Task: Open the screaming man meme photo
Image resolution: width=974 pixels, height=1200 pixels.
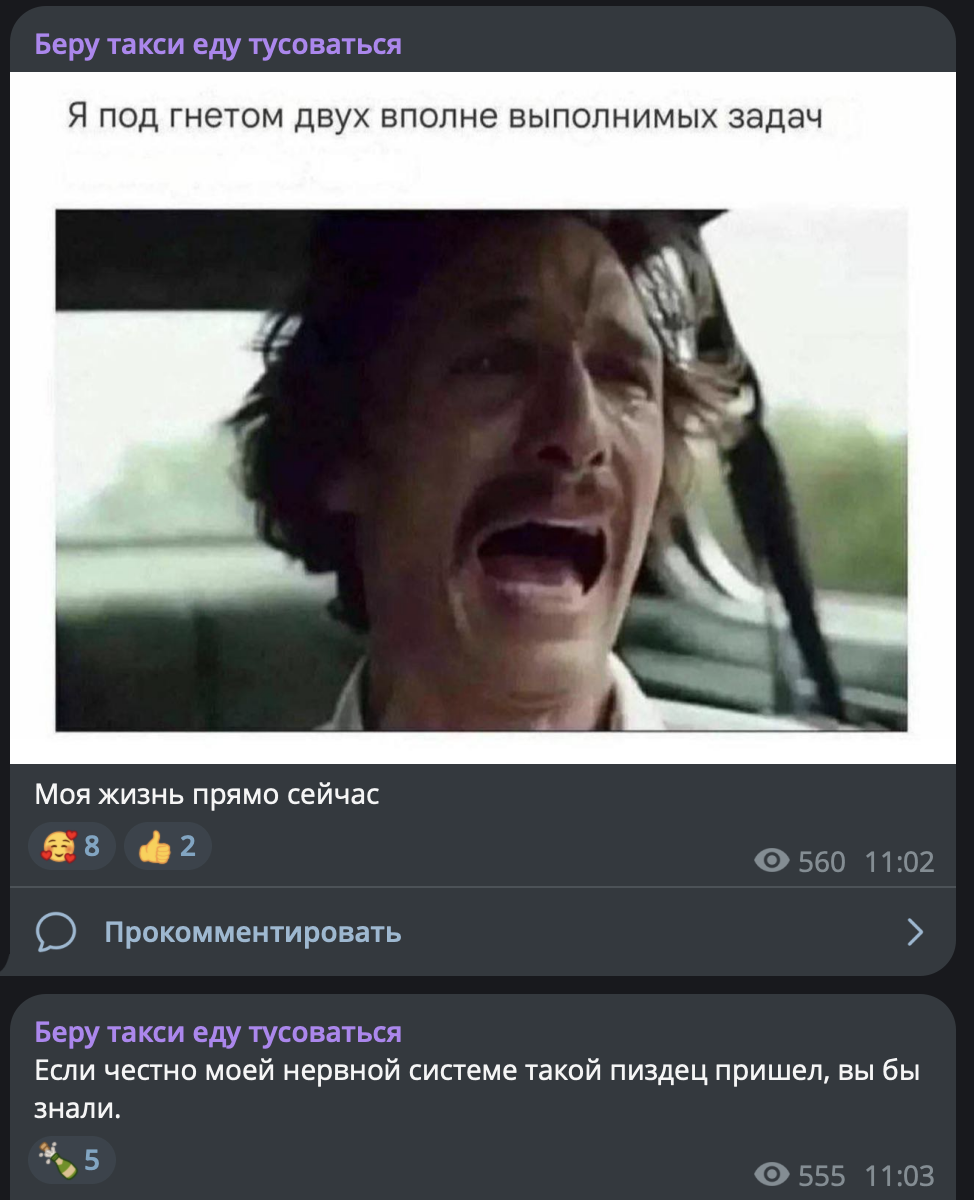Action: point(482,470)
